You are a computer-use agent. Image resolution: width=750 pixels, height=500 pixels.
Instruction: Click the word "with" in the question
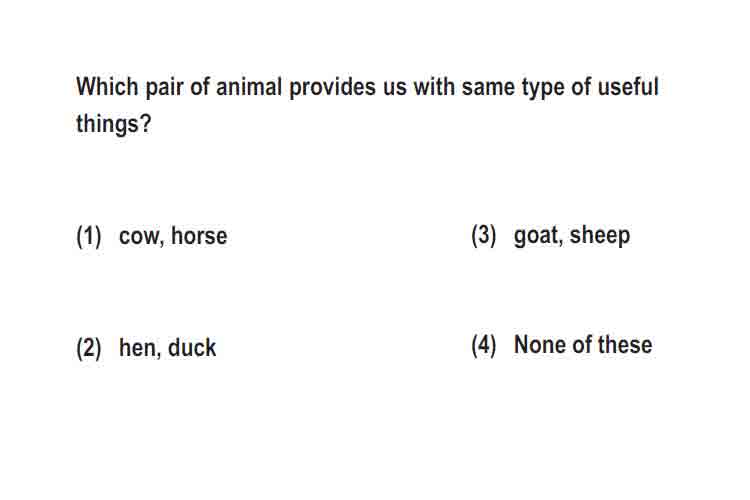(434, 87)
